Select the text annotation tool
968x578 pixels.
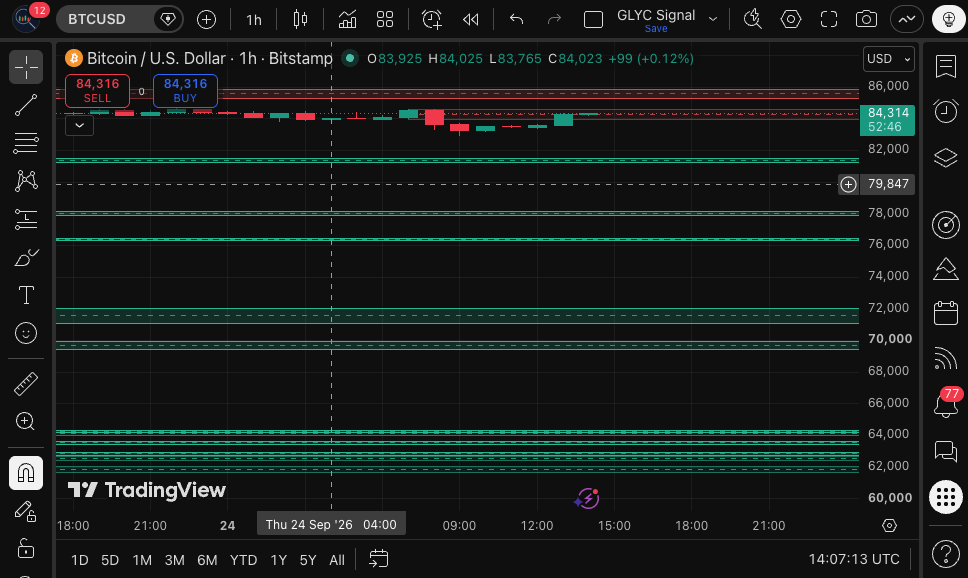point(26,295)
